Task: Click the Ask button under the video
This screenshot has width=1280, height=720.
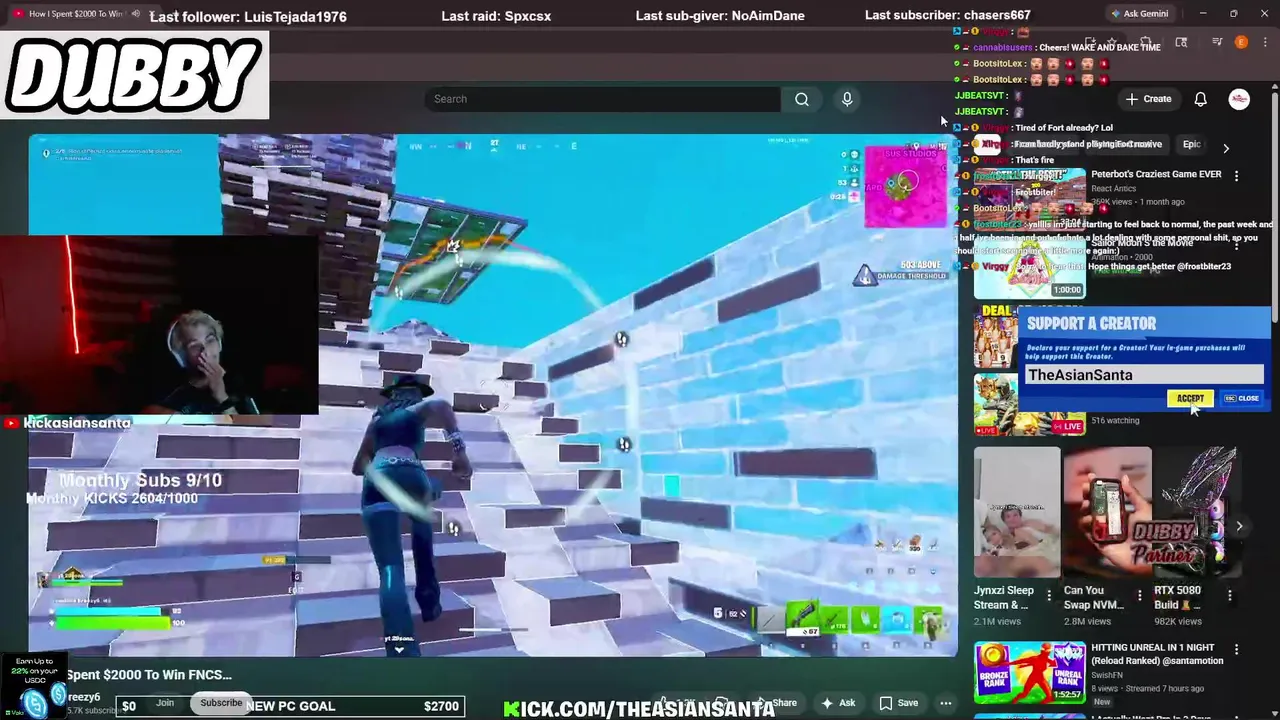Action: (x=838, y=703)
